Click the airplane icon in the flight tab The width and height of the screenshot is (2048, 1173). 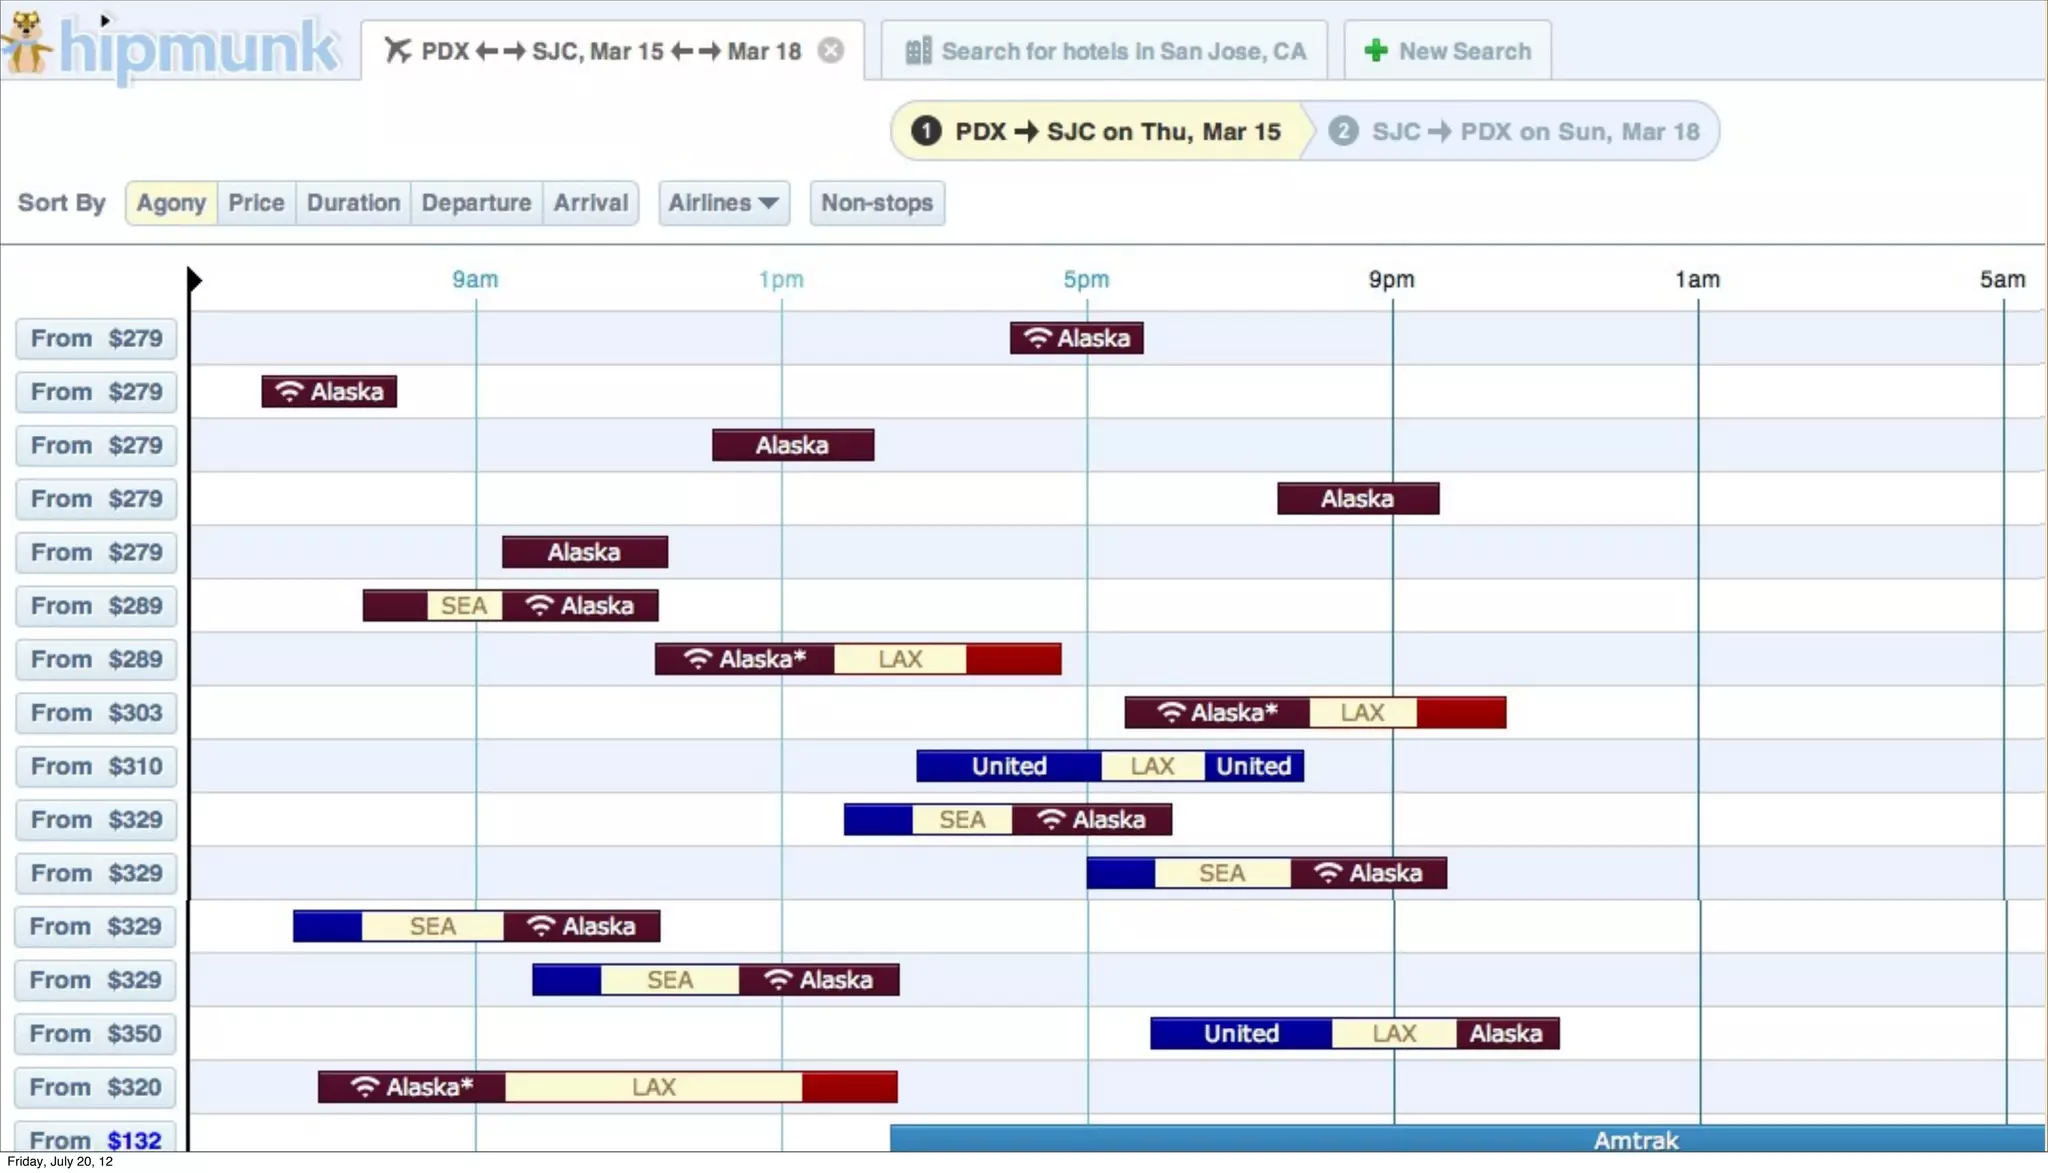397,51
